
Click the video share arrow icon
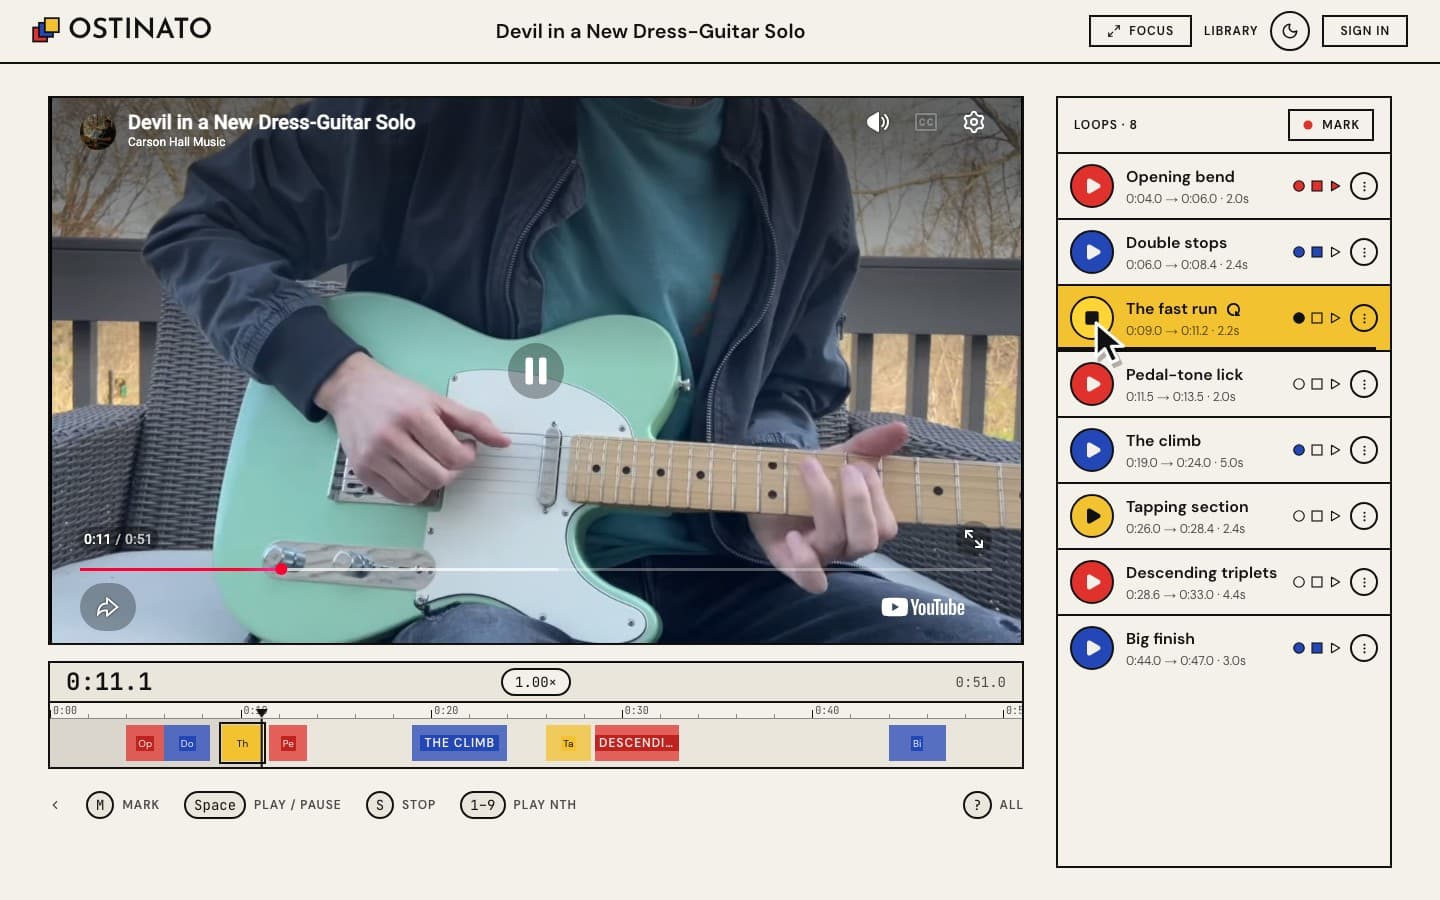[108, 607]
